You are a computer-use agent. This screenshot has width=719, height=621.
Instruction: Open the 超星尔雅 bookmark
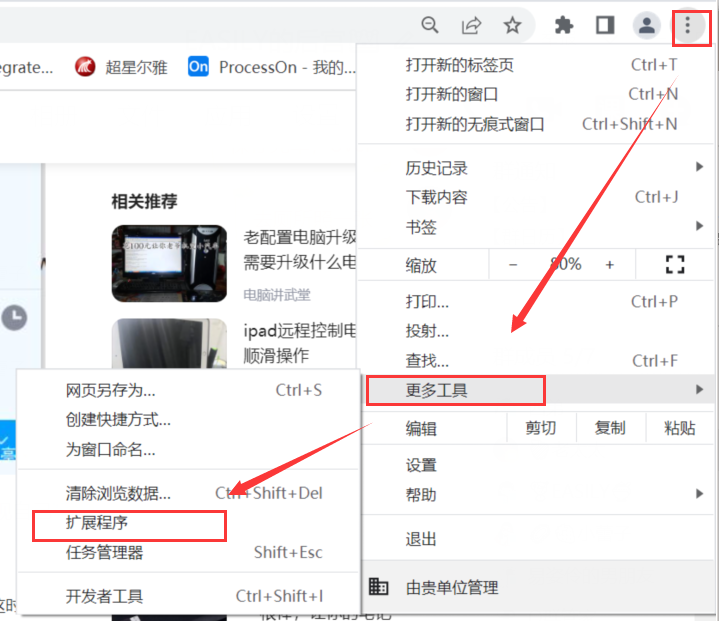(121, 67)
